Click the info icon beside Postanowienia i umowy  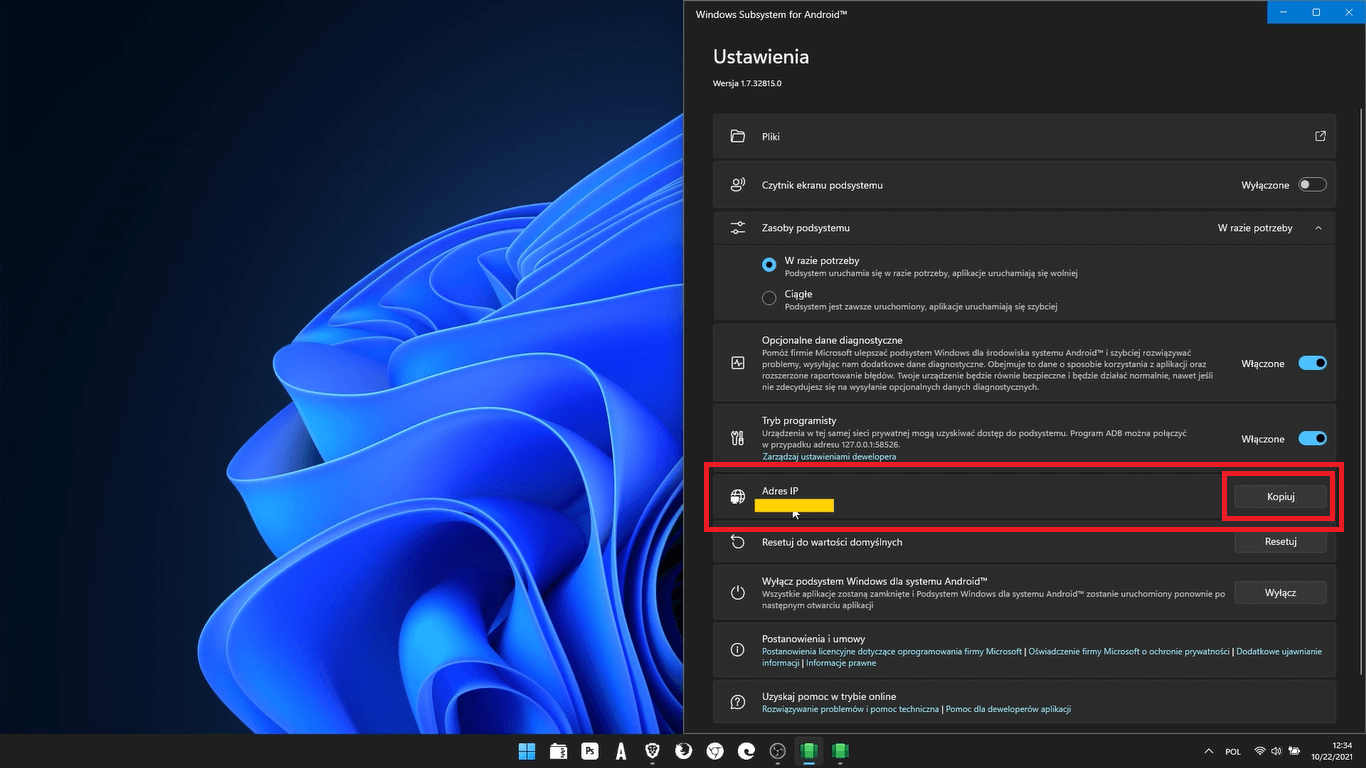[738, 650]
